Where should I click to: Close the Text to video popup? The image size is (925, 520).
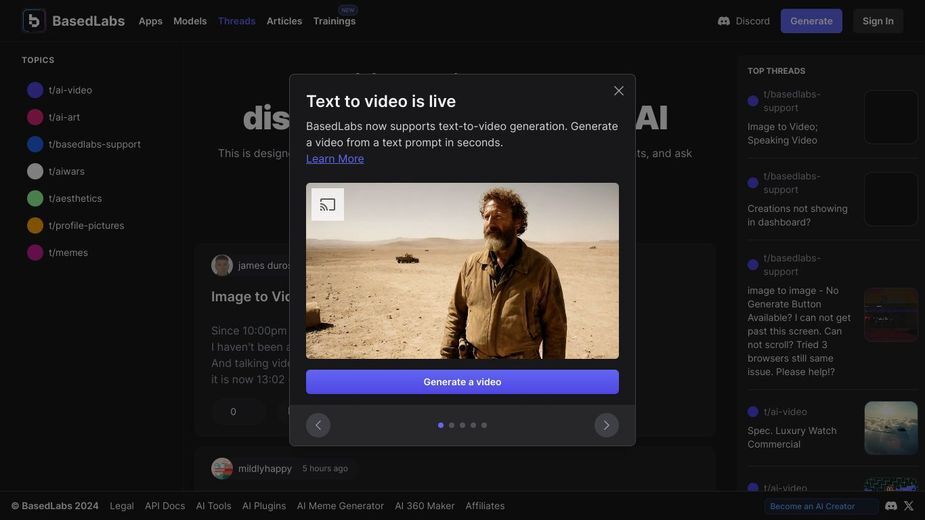point(618,91)
